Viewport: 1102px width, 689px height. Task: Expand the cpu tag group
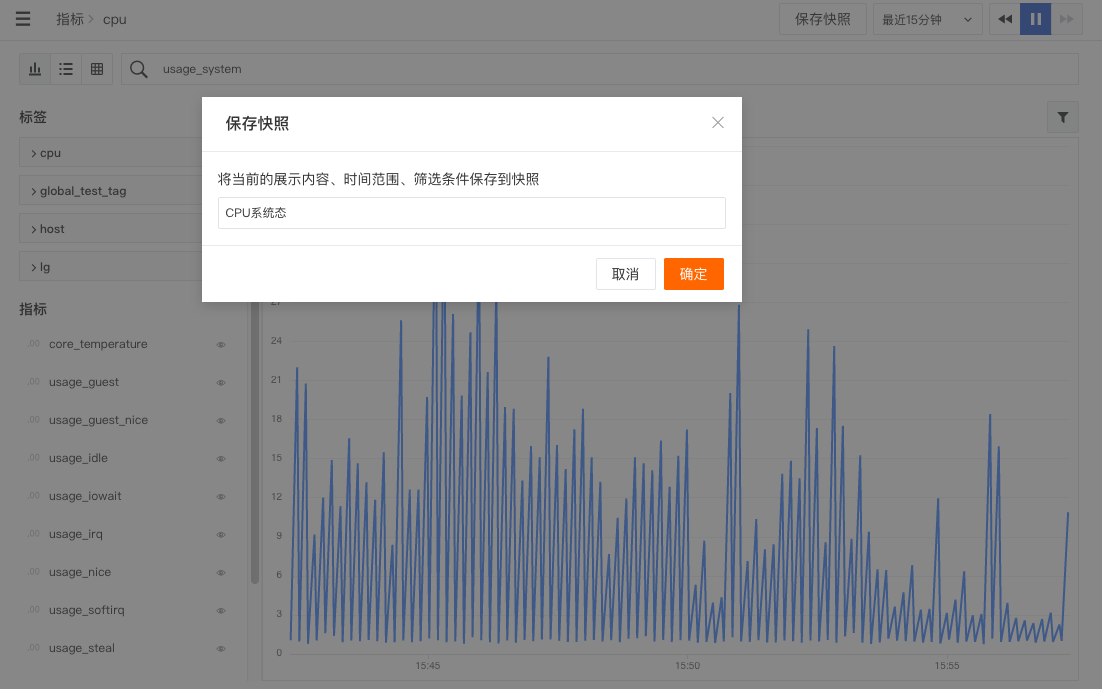(111, 153)
